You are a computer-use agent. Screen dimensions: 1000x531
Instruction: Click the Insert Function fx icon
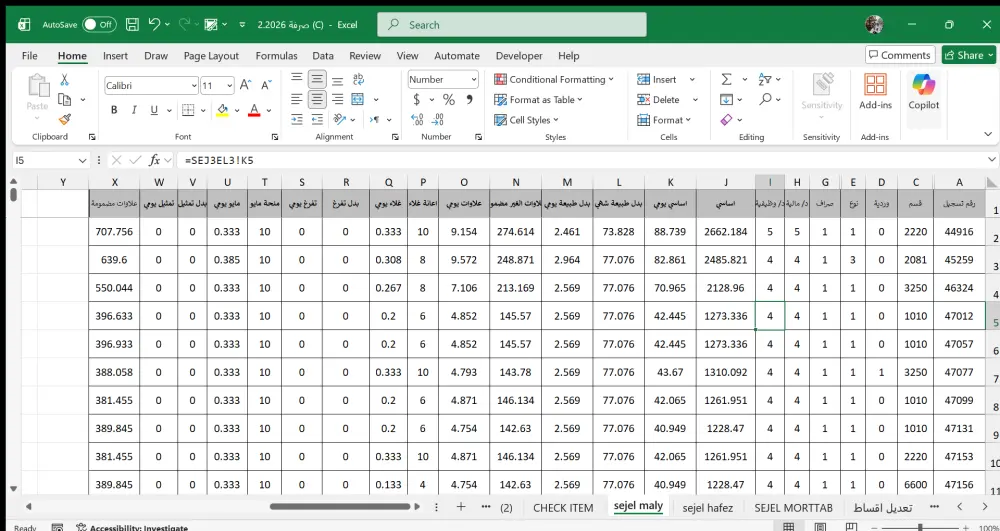(x=155, y=160)
